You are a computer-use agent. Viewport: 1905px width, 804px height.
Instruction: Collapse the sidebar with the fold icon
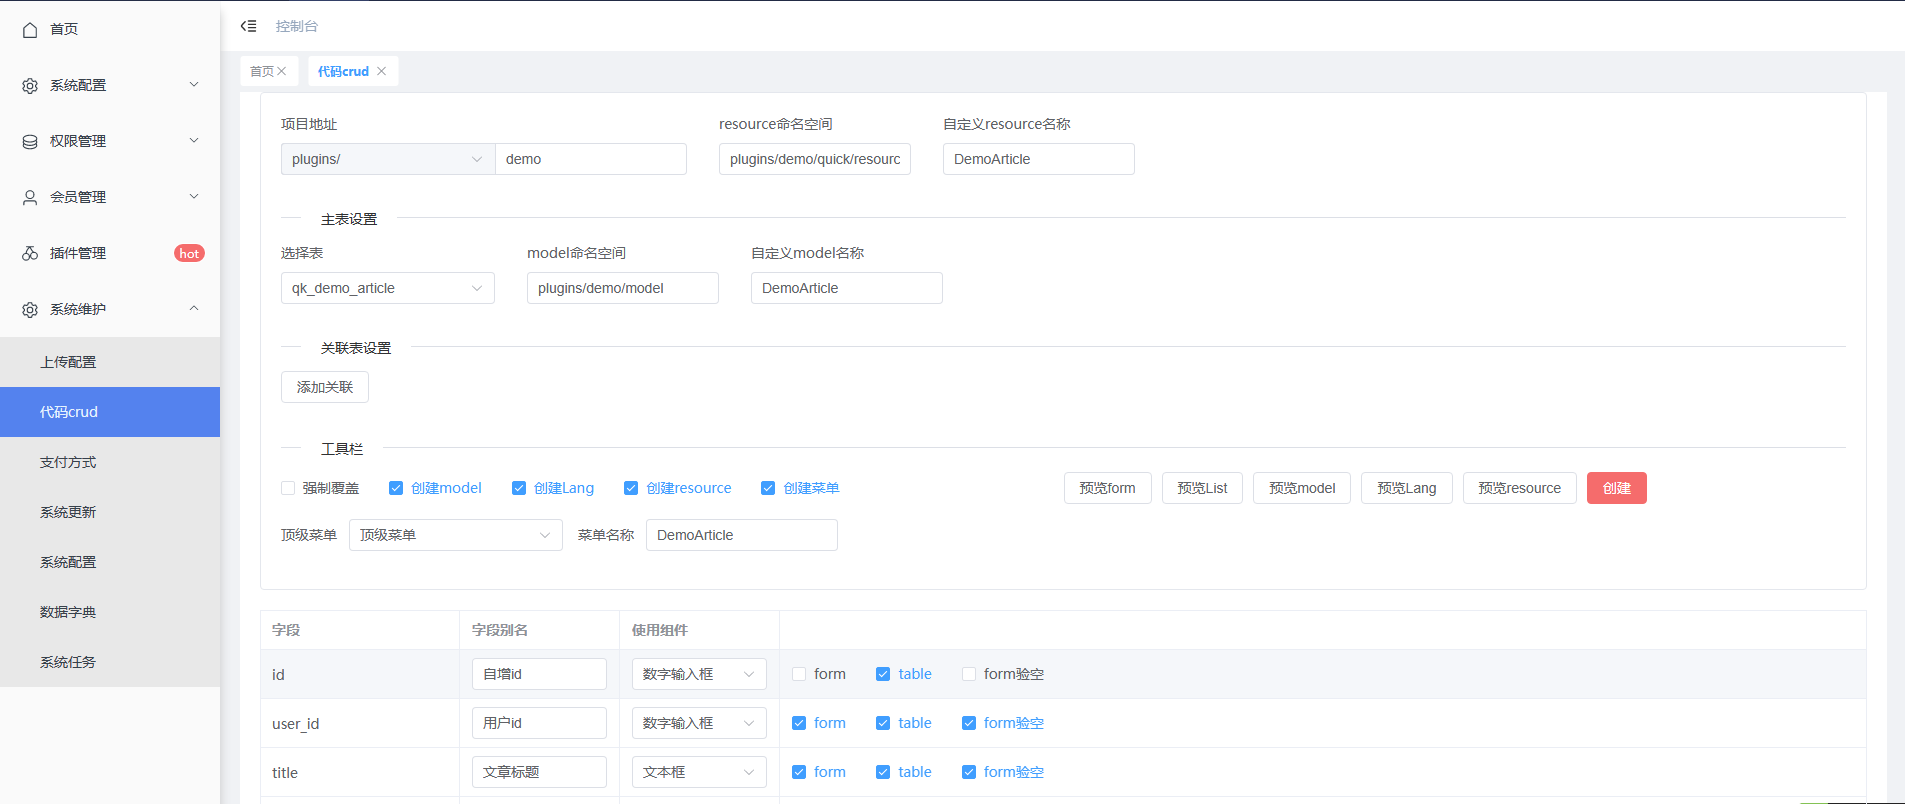248,26
